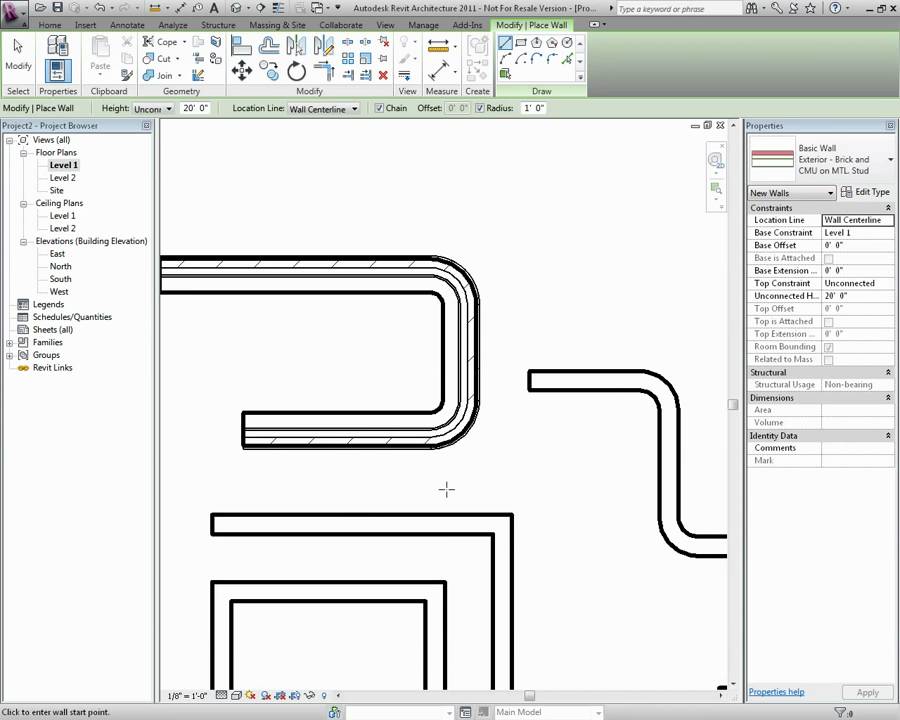Activate the Rotate tool
This screenshot has height=720, width=900.
[x=296, y=71]
